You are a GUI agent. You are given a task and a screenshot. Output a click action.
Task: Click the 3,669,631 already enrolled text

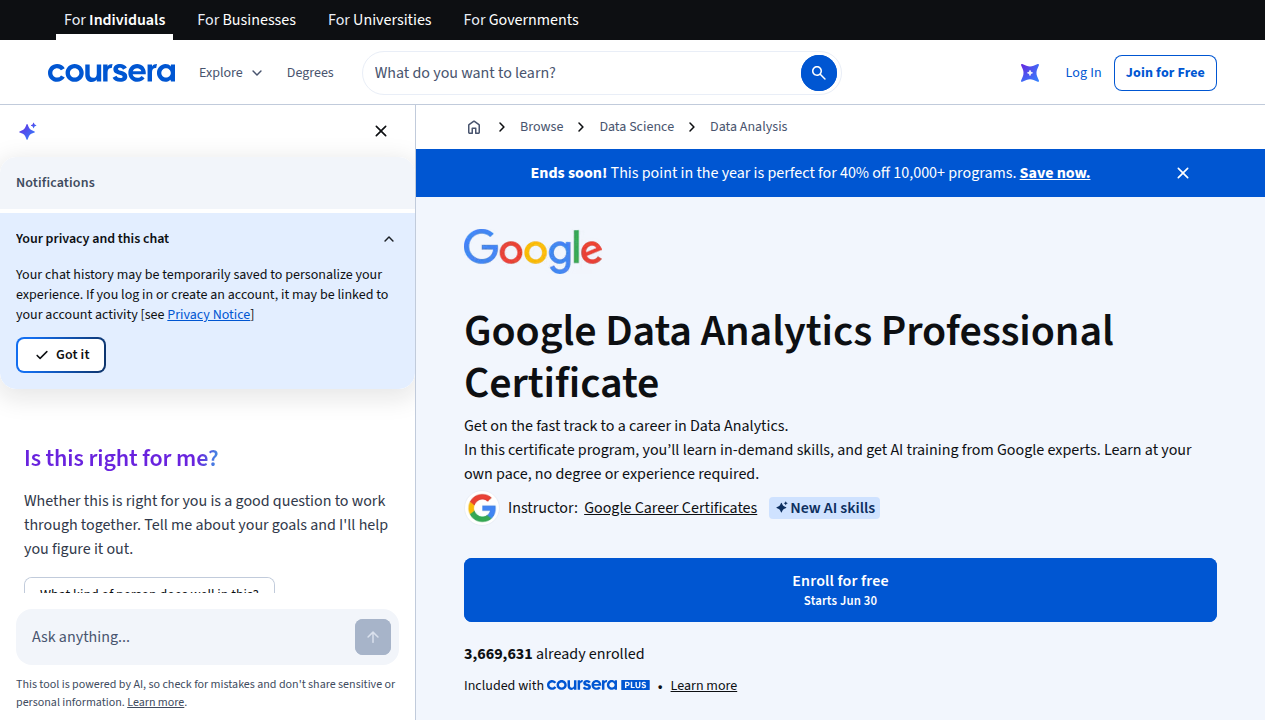click(554, 654)
